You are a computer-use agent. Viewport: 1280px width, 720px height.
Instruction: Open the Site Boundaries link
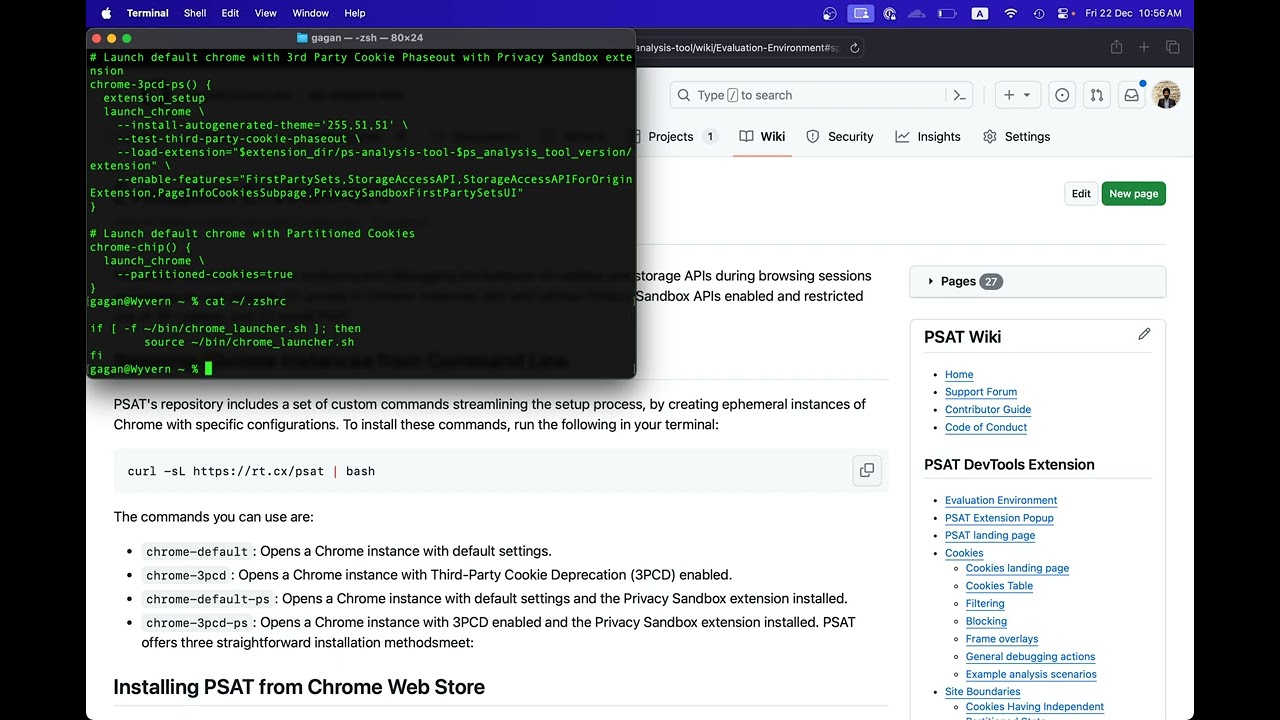[983, 692]
